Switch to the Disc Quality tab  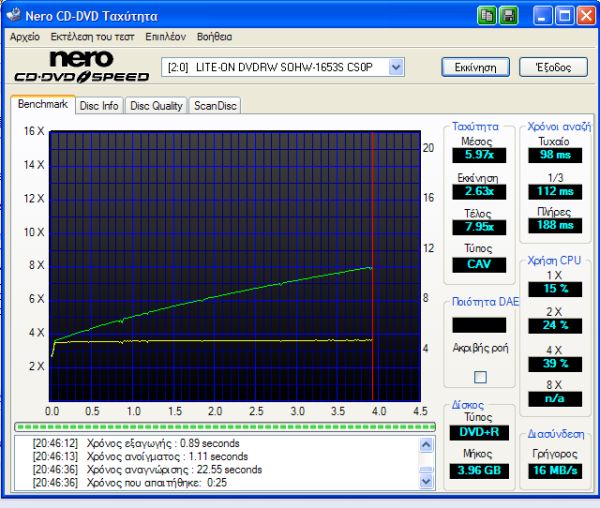[156, 106]
